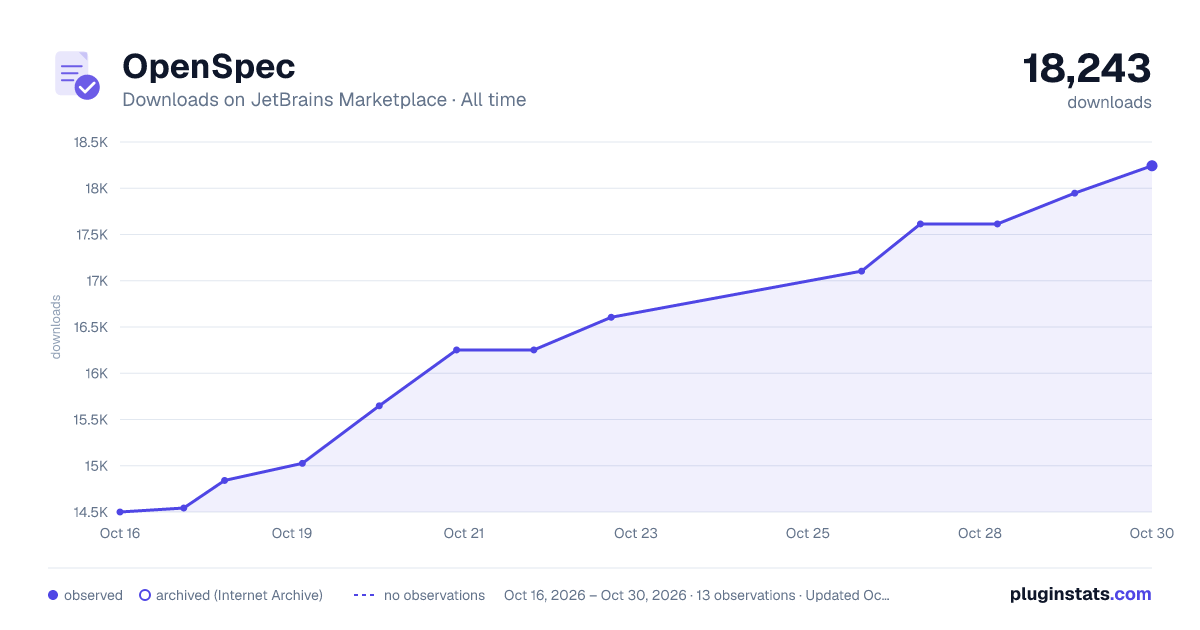Click the 15K y-axis label
Image resolution: width=1200 pixels, height=630 pixels.
[x=96, y=466]
